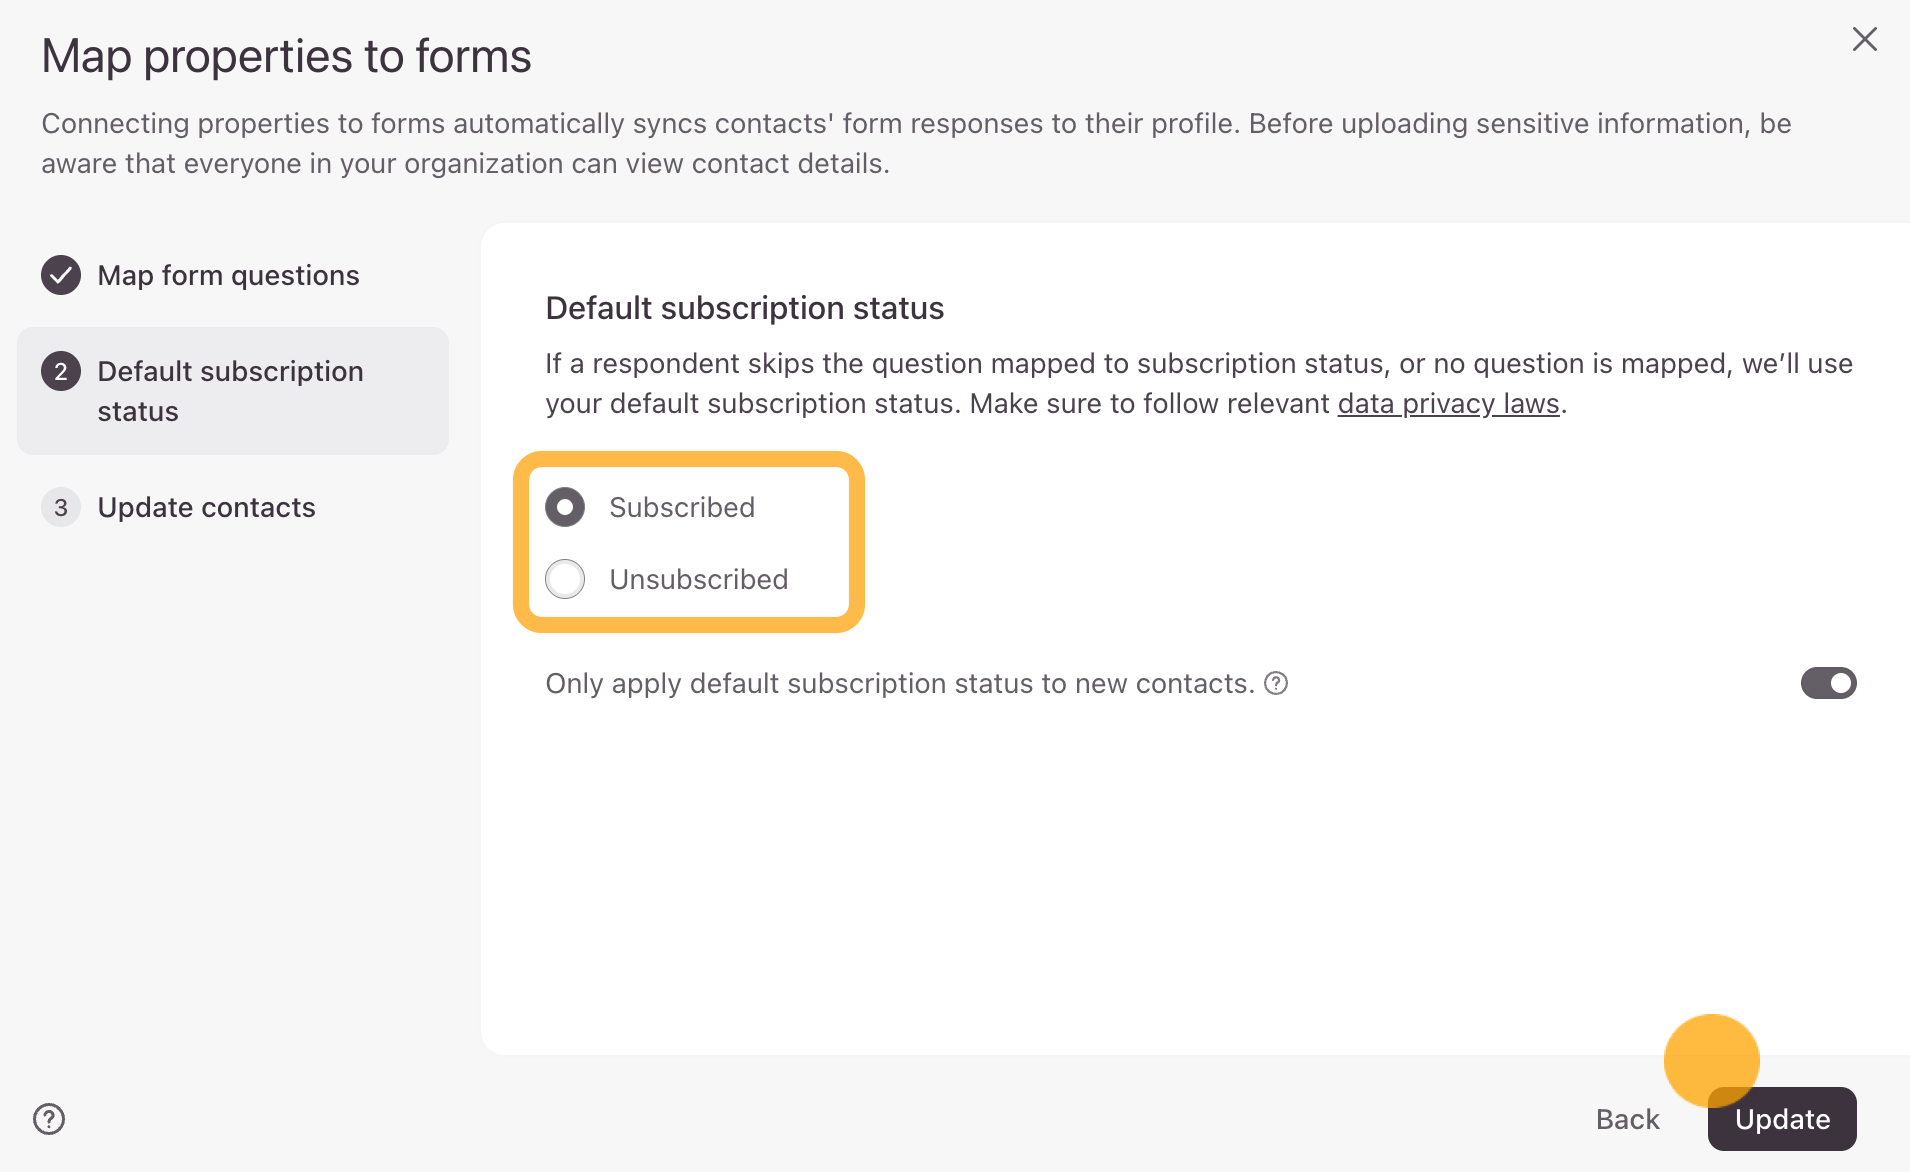Screen dimensions: 1910x1172
Task: Click the Default subscription status panel heading
Action: tap(744, 308)
